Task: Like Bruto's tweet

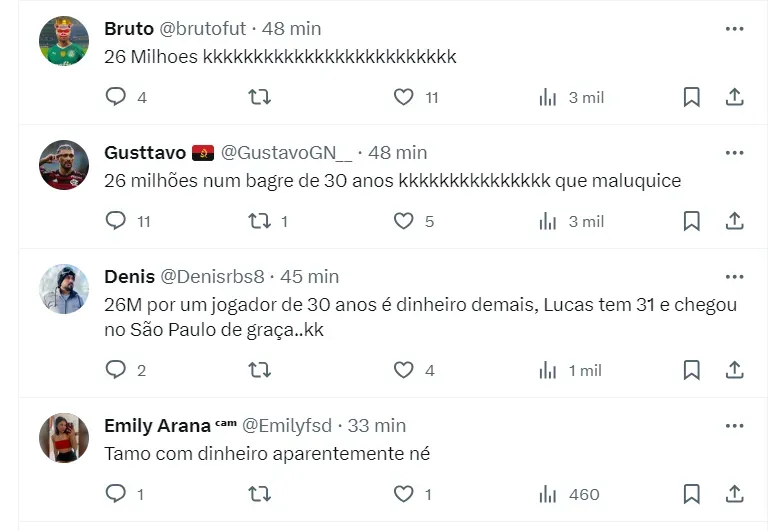Action: [x=403, y=97]
